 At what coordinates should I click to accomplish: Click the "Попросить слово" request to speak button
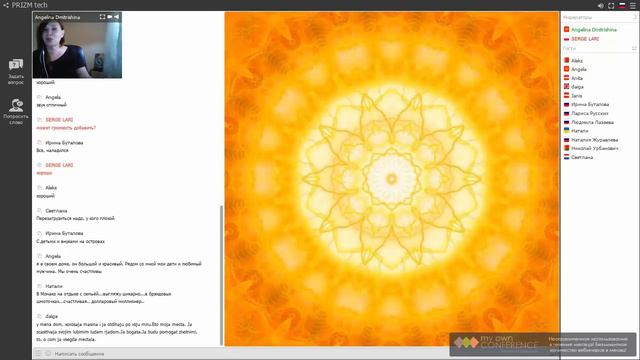[16, 111]
